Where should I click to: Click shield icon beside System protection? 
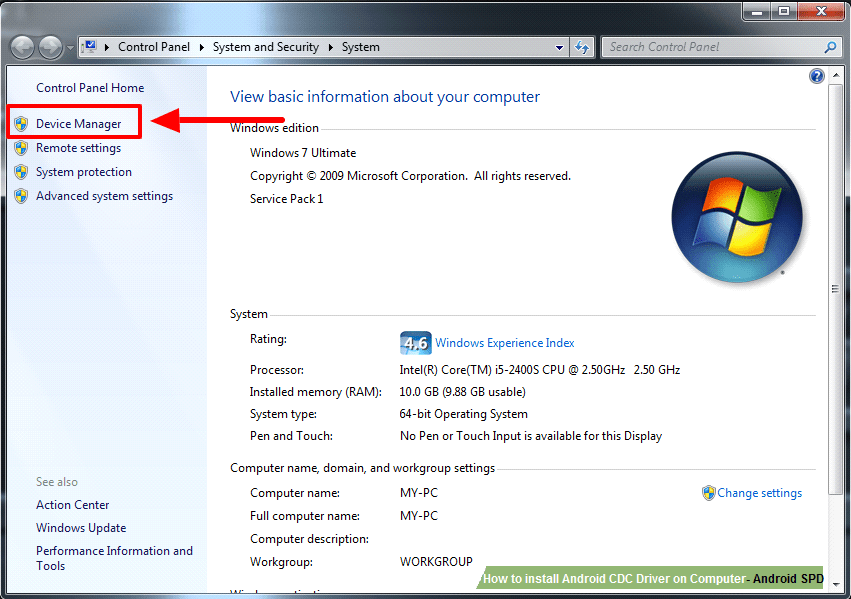pyautogui.click(x=21, y=171)
